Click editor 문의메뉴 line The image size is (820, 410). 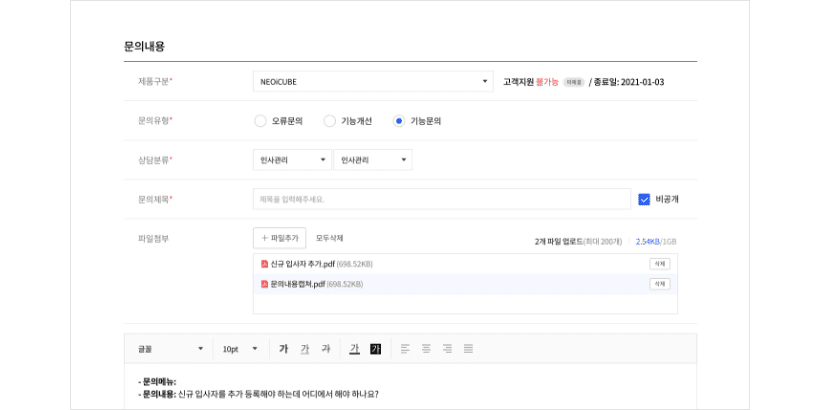(x=157, y=382)
